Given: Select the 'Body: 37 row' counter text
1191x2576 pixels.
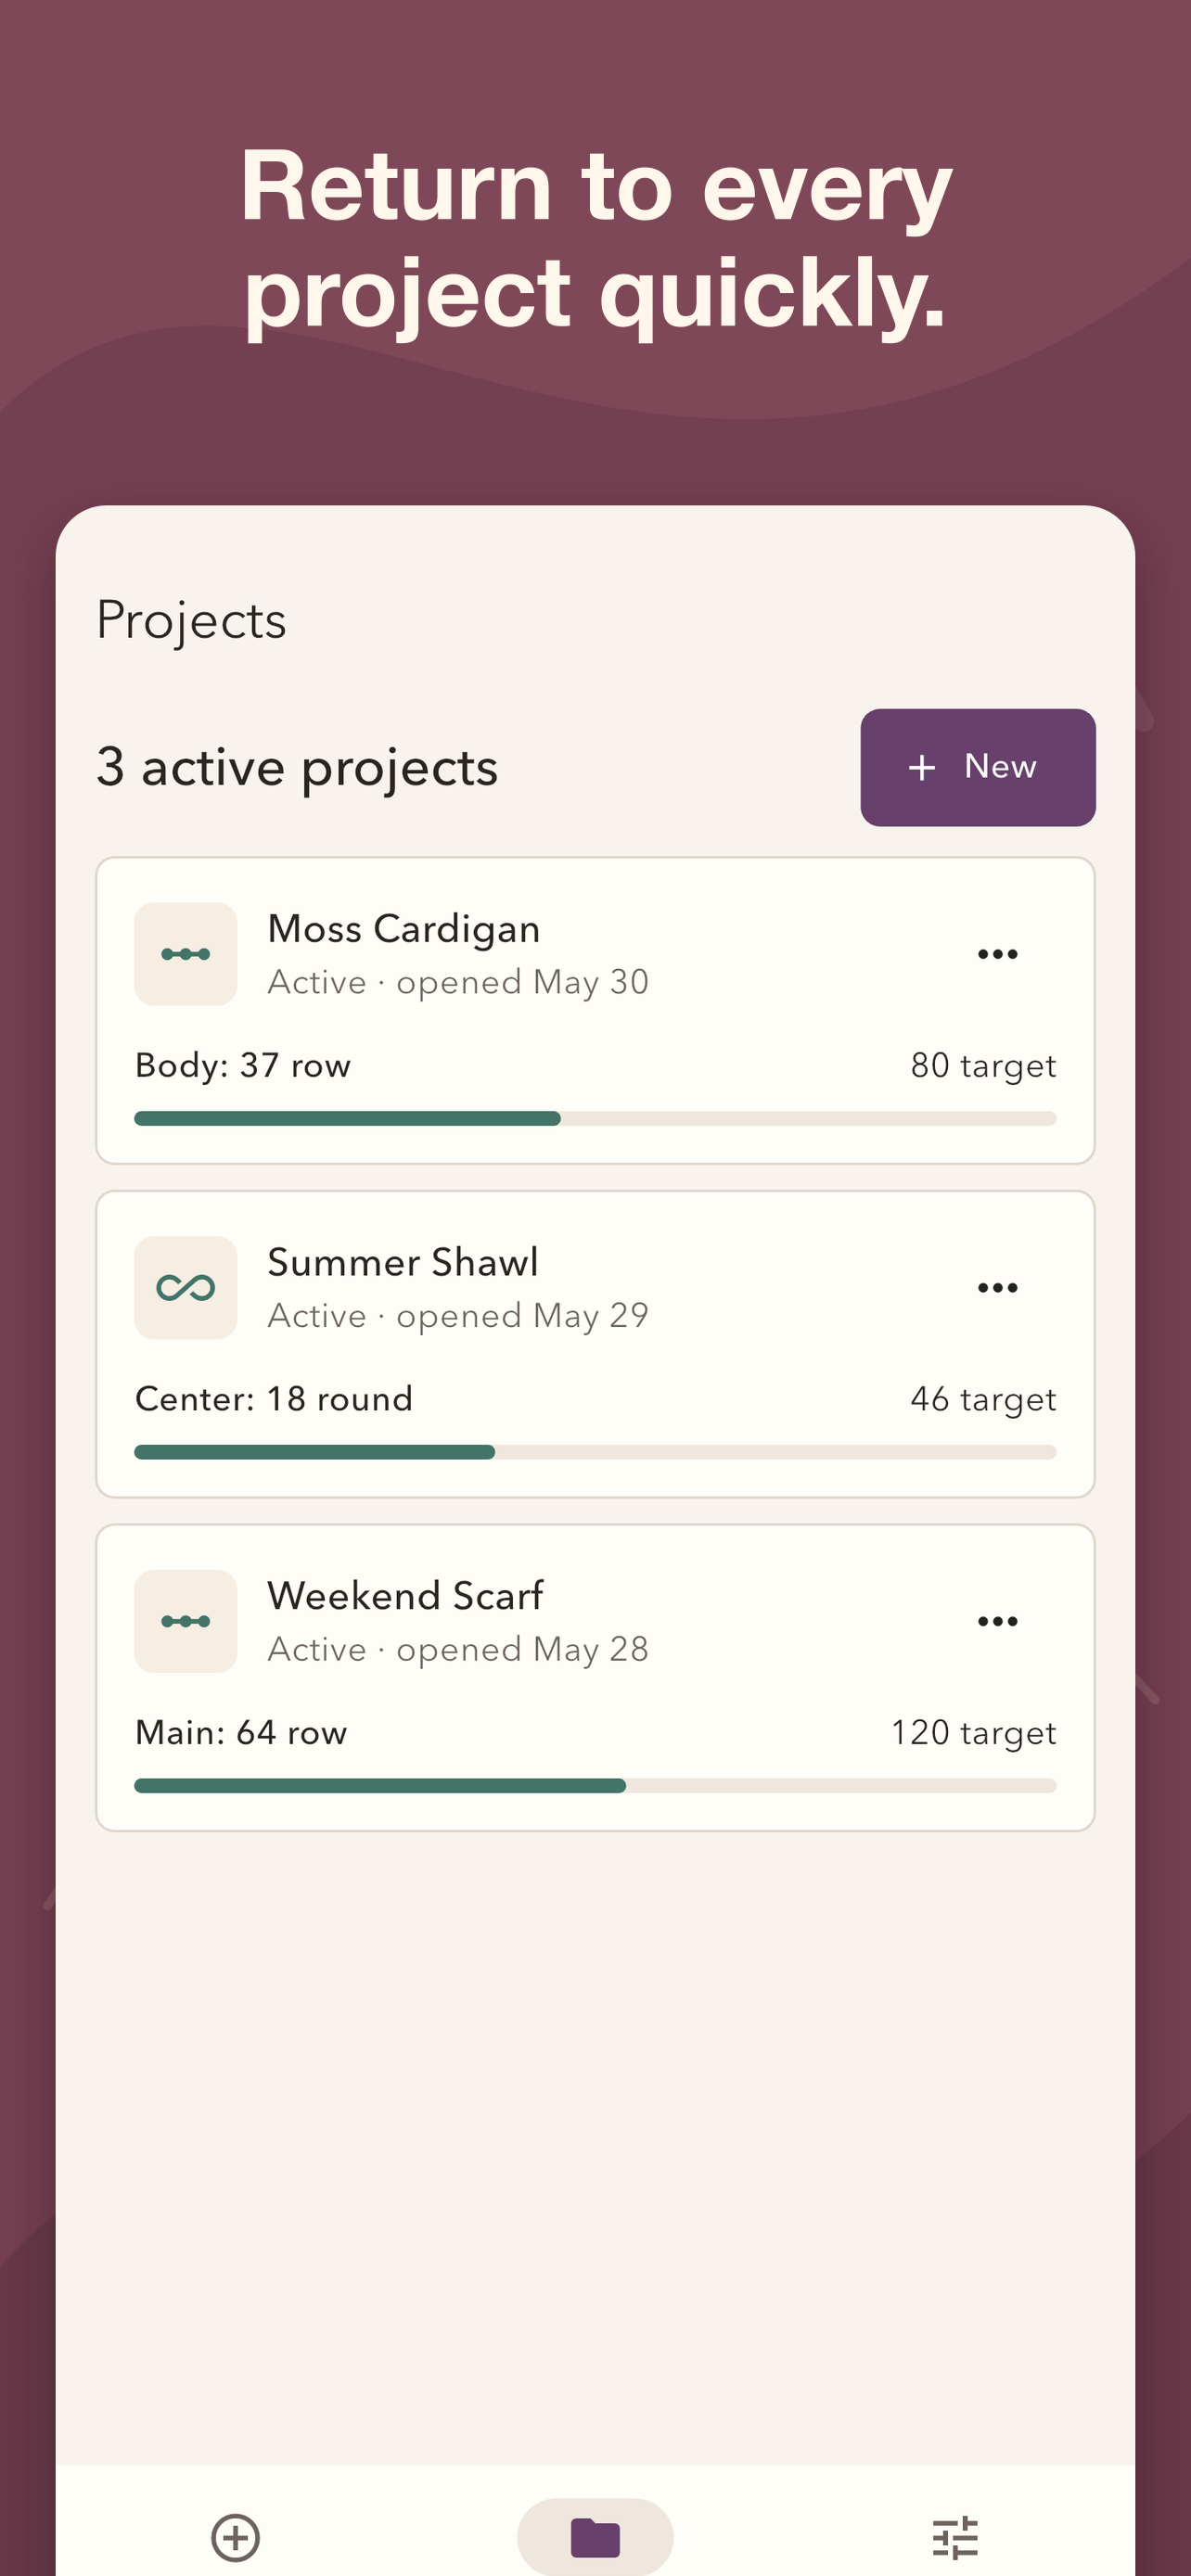Looking at the screenshot, I should coord(243,1066).
